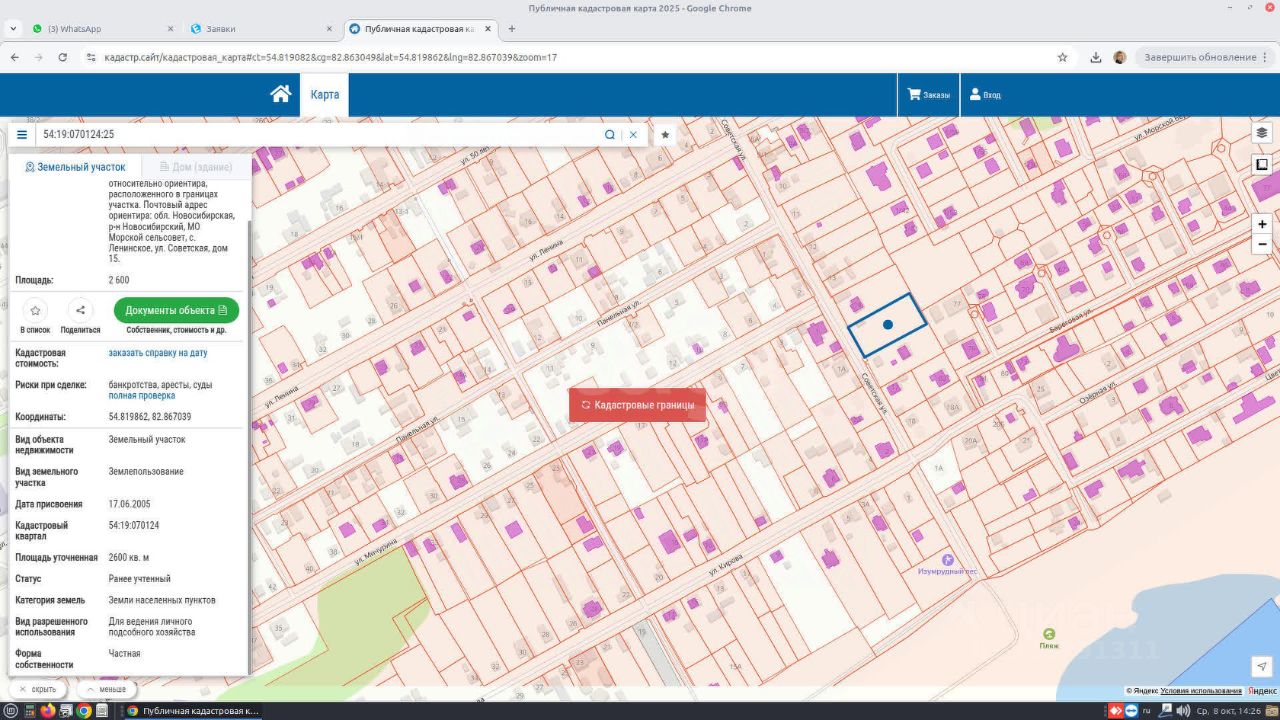The height and width of the screenshot is (720, 1280).
Task: Go back in the browser
Action: pos(15,57)
